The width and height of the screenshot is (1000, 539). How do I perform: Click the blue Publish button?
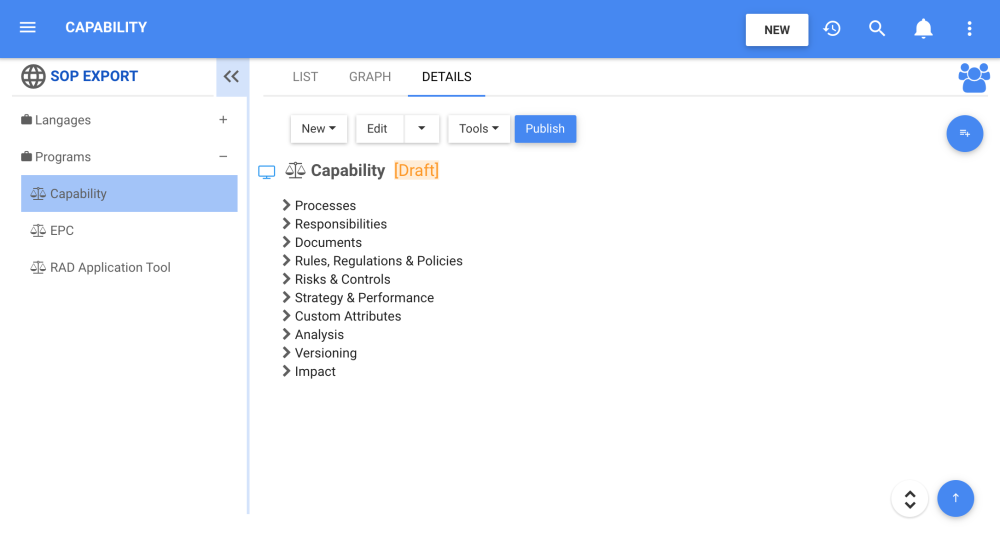coord(545,129)
